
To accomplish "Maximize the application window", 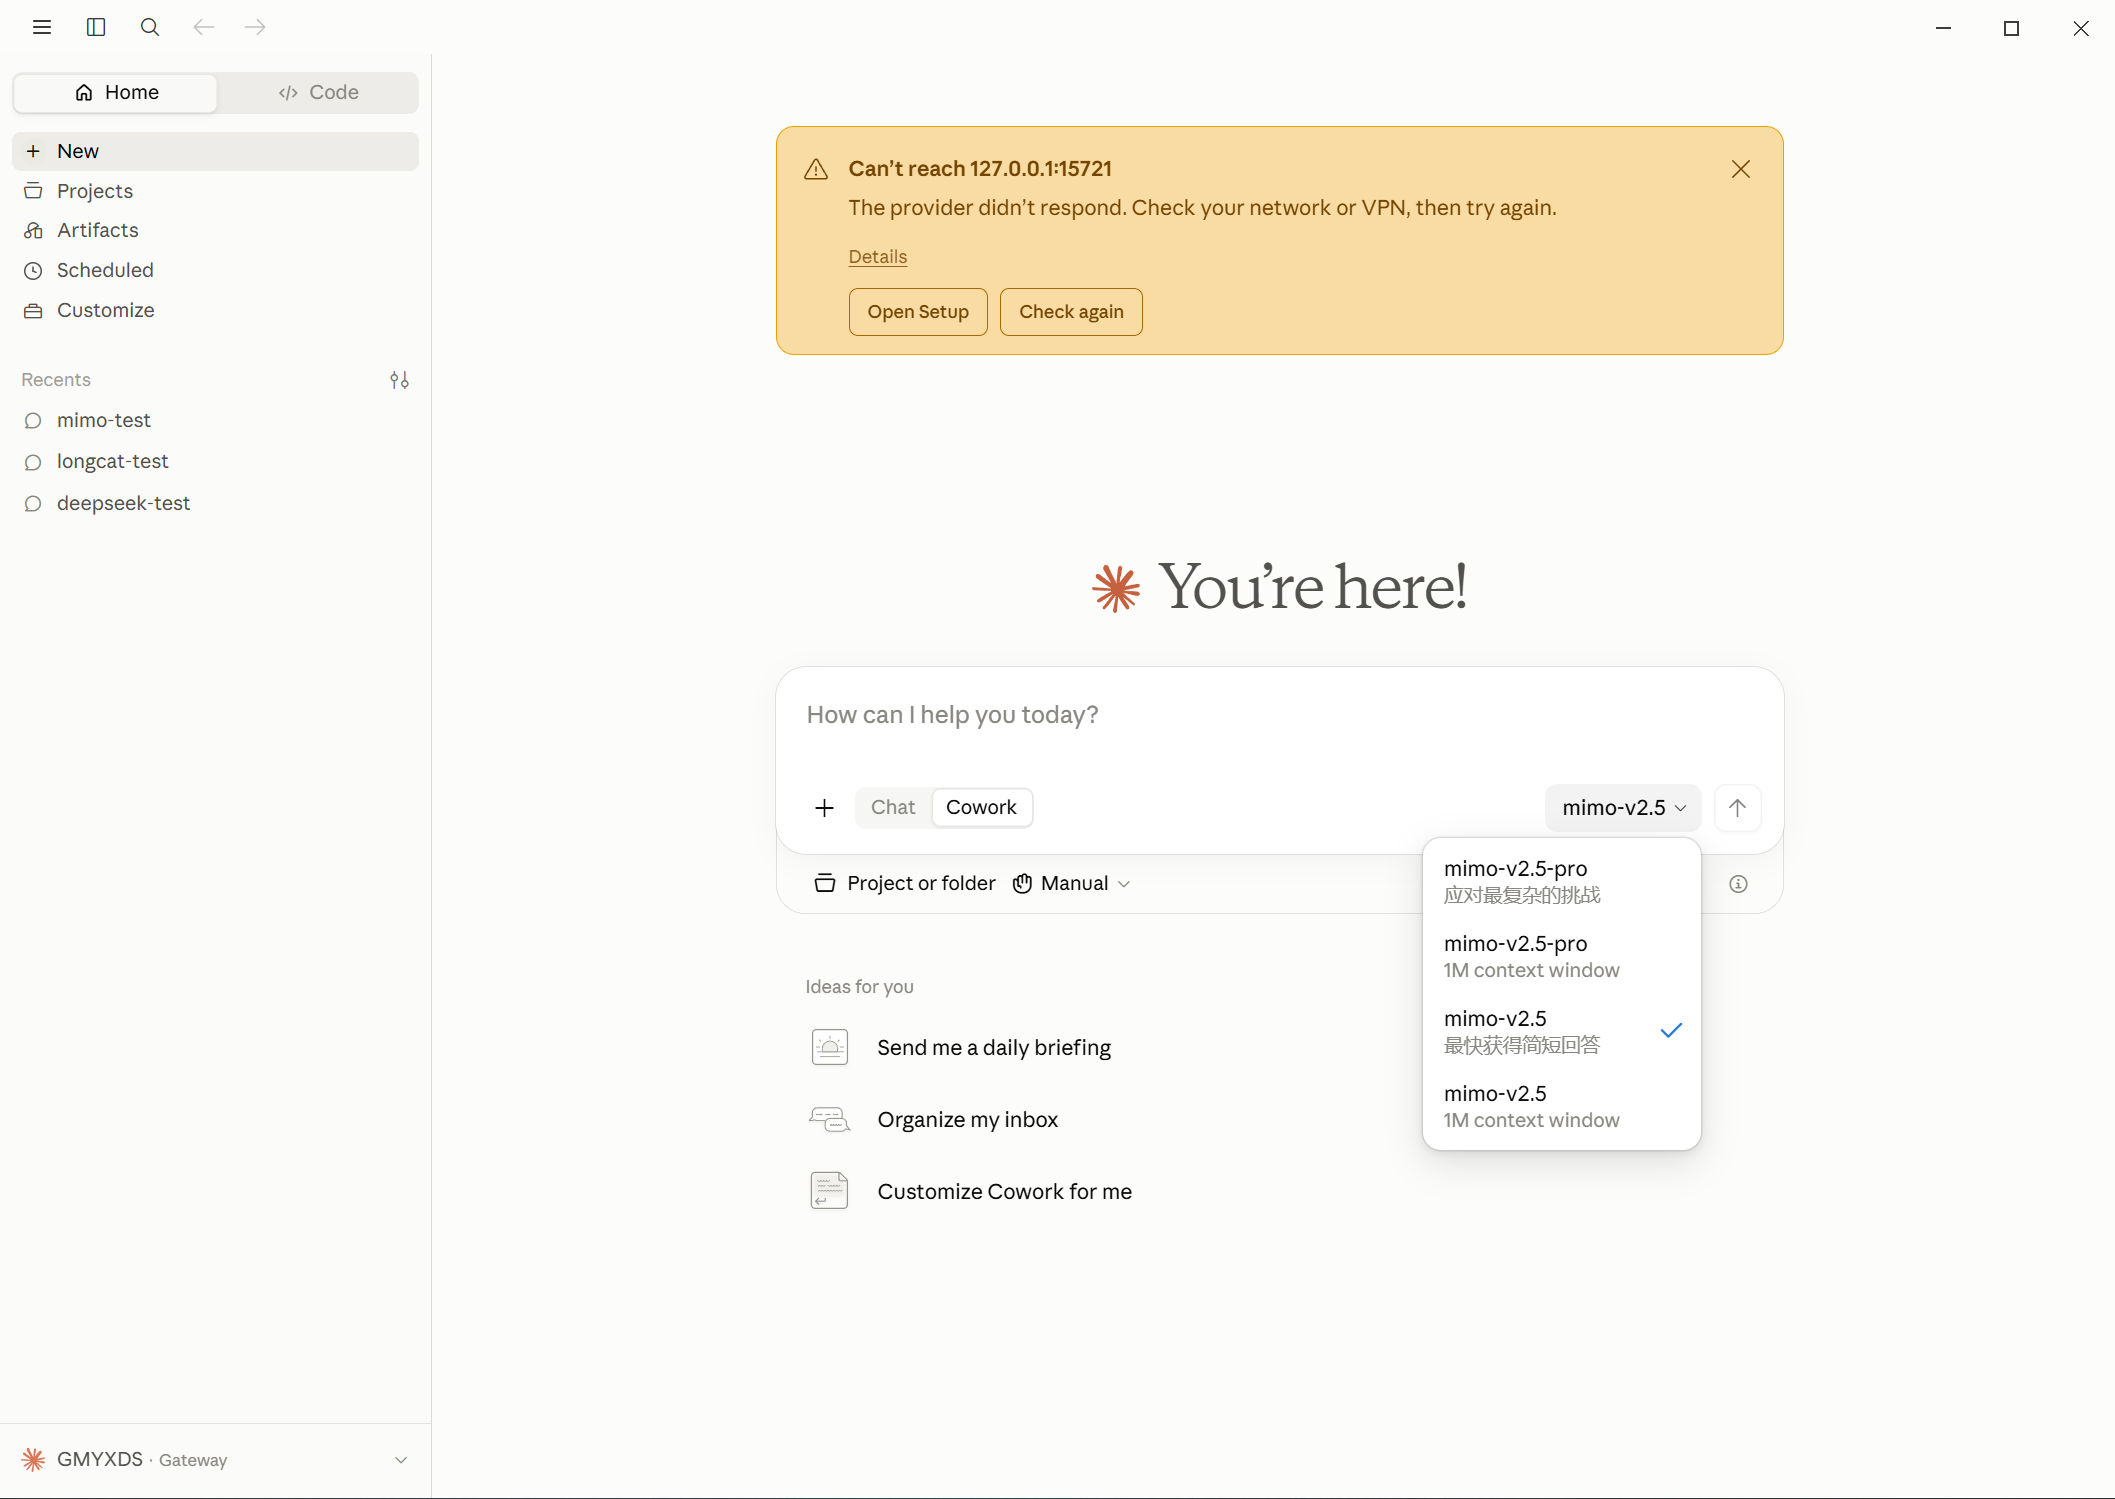I will click(x=2011, y=28).
